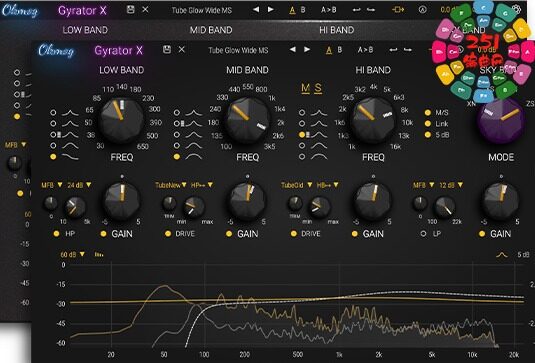Image resolution: width=535 pixels, height=363 pixels.
Task: Select the third shape option for hi band
Action: [x=302, y=134]
